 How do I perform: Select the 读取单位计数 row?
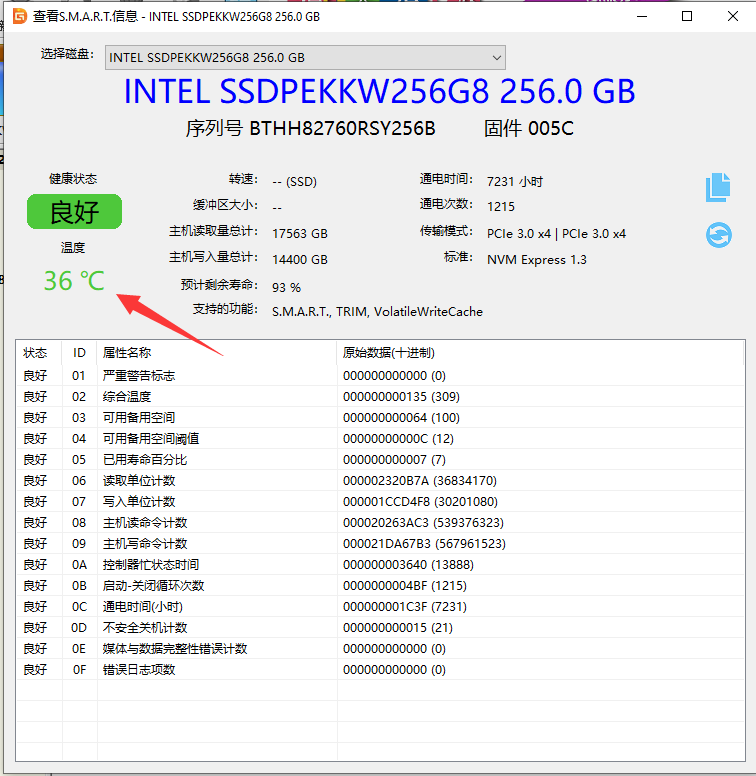tap(380, 481)
